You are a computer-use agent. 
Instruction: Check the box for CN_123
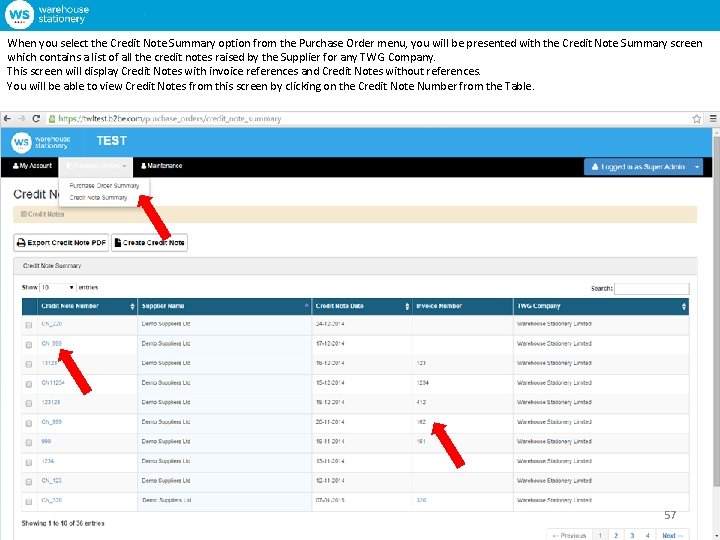click(29, 482)
